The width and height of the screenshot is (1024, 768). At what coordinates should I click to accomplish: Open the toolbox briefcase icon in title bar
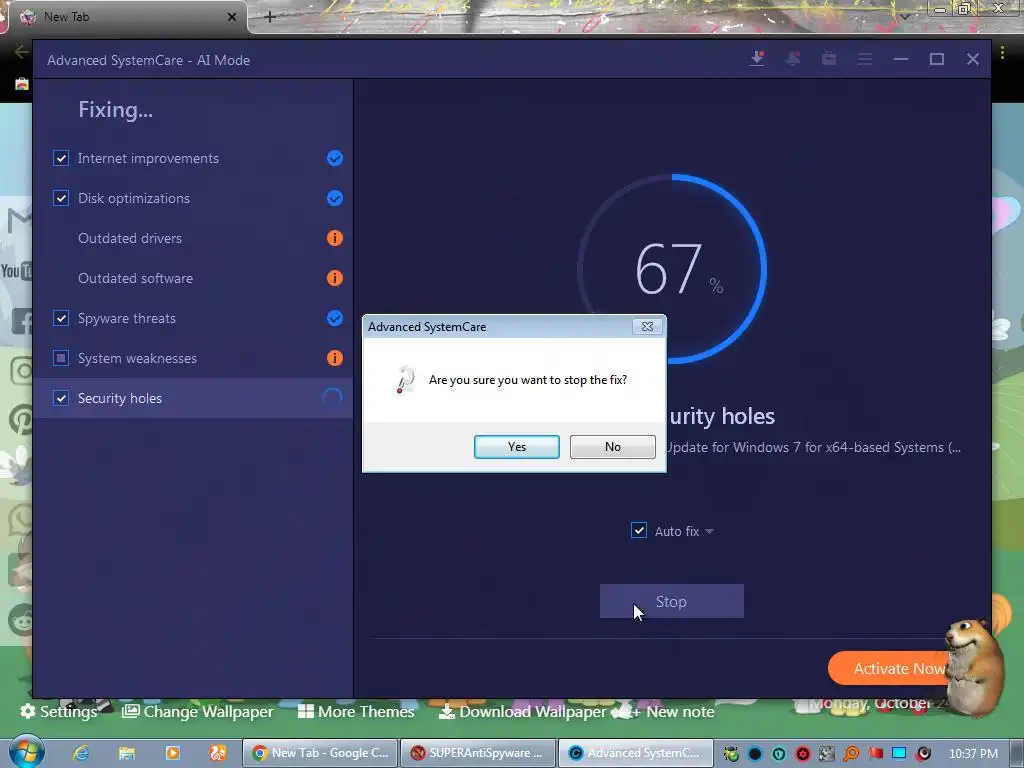[x=829, y=59]
